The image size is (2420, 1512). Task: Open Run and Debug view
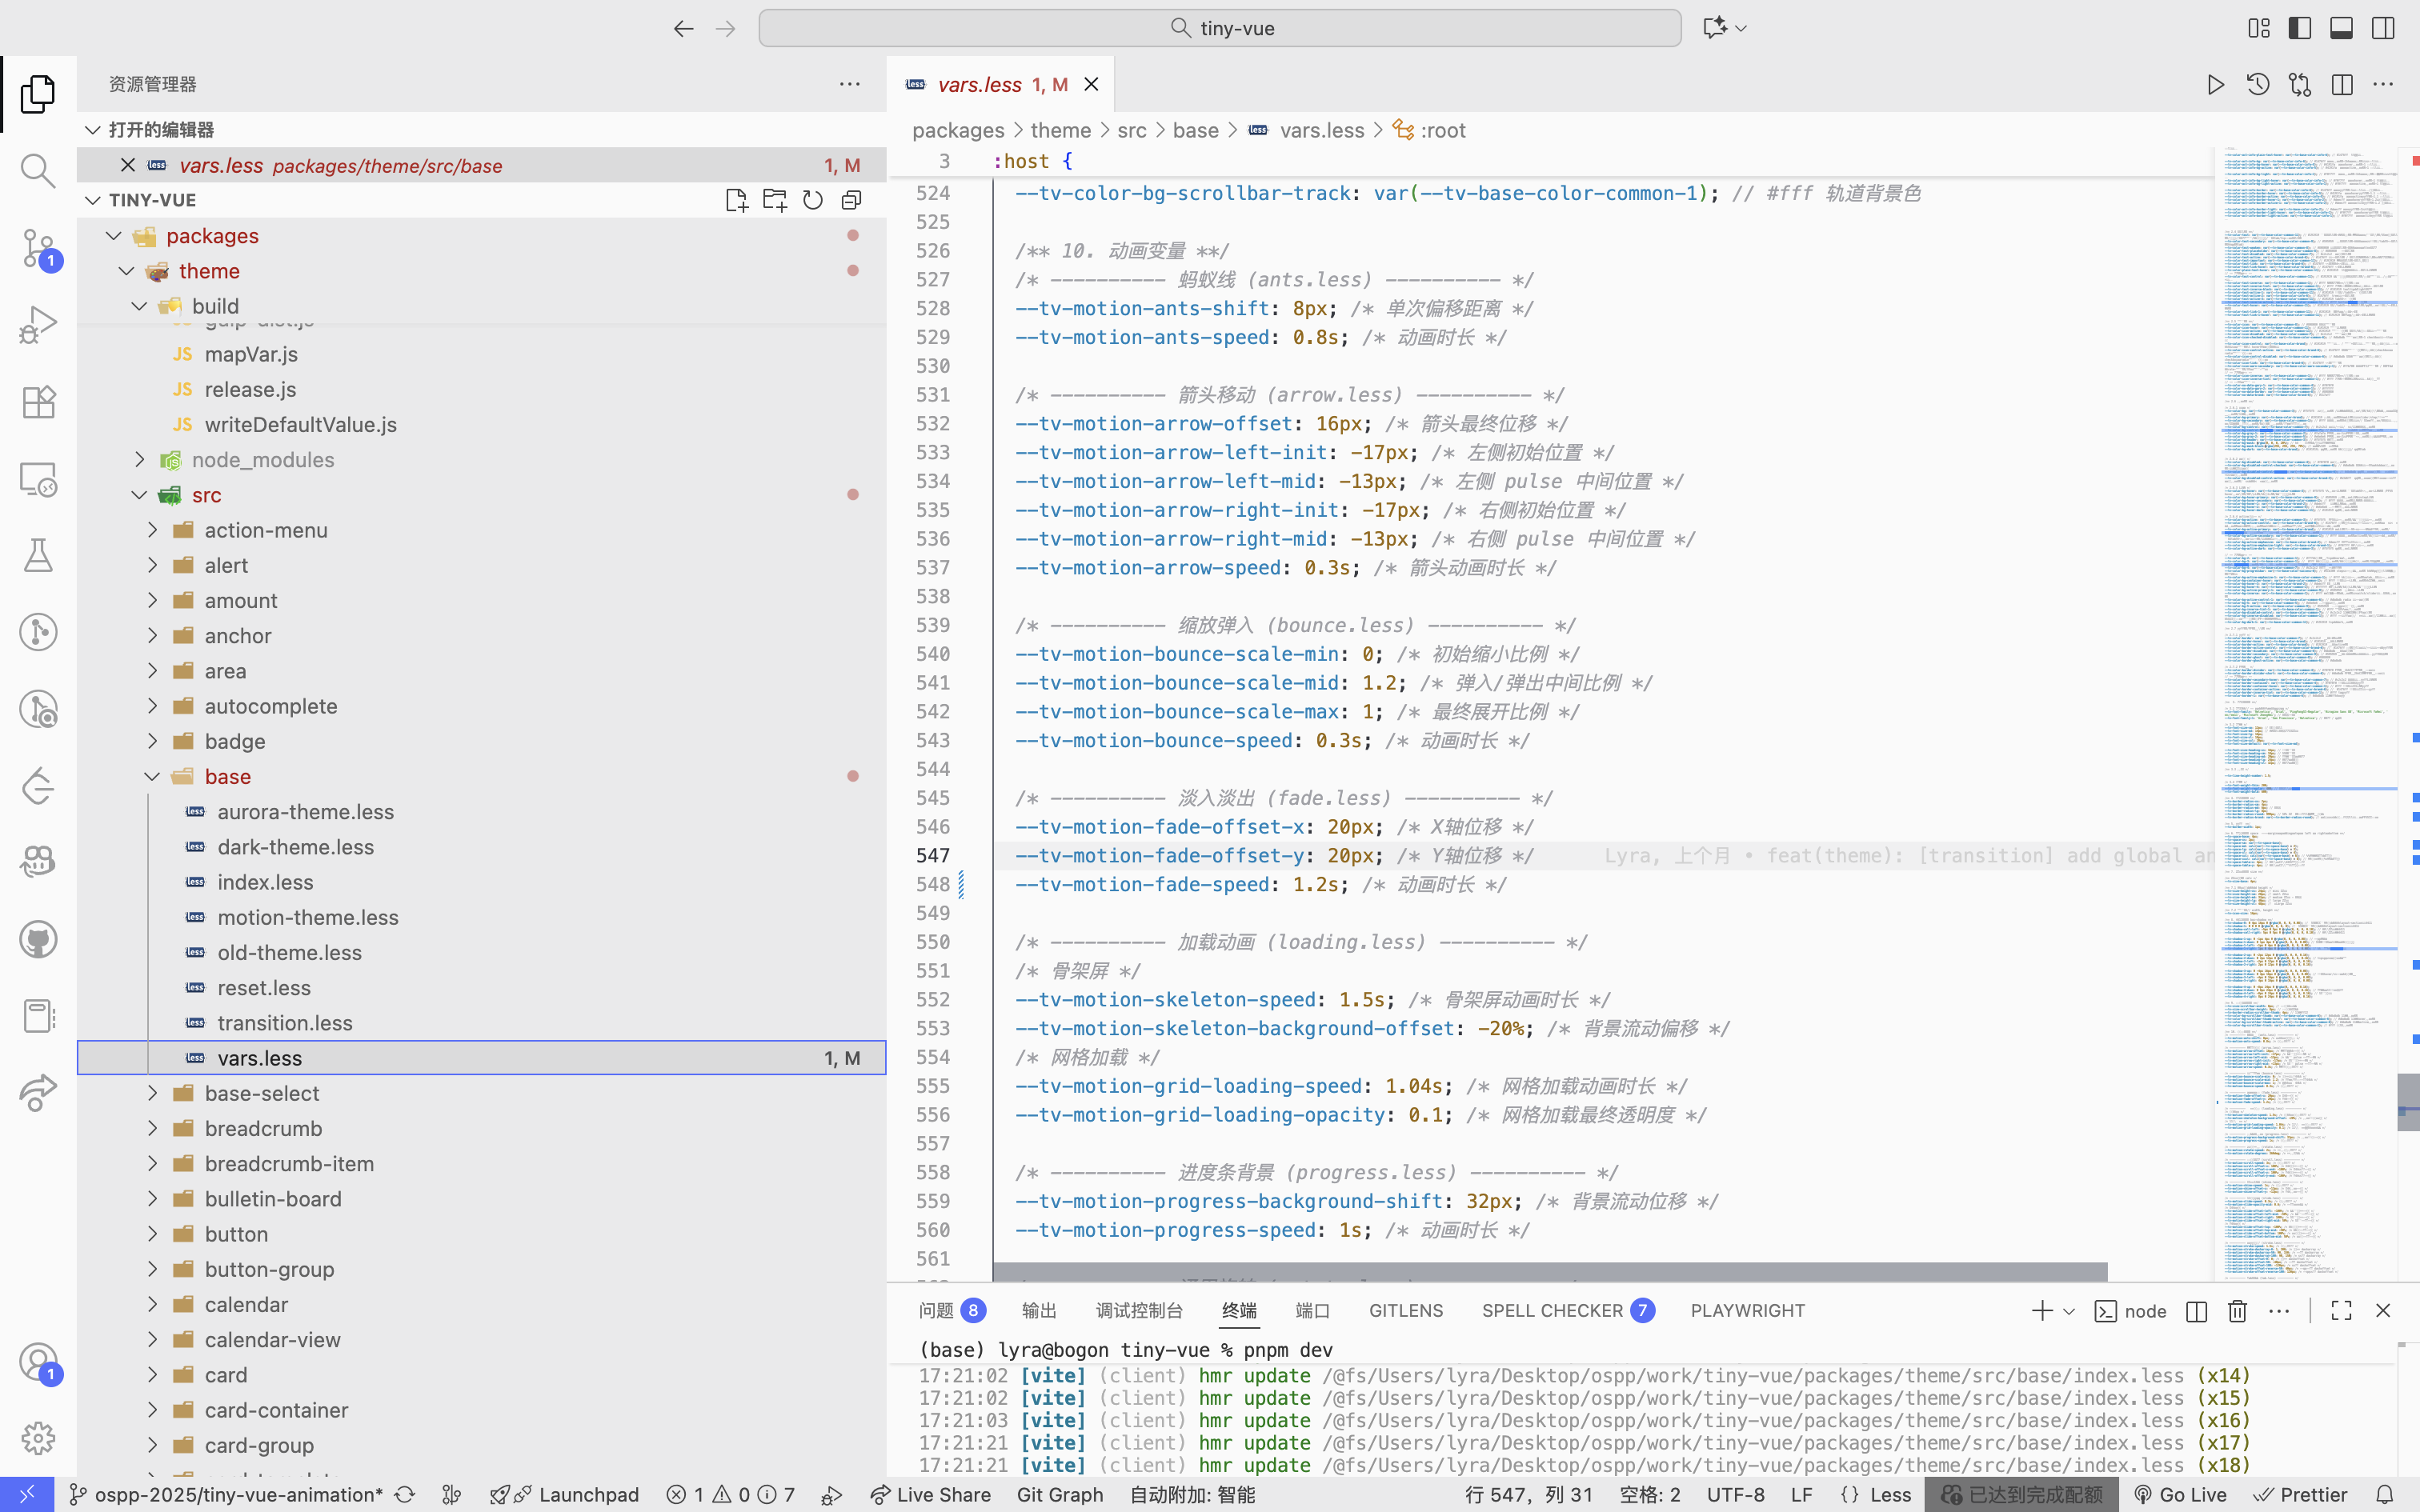click(x=38, y=325)
